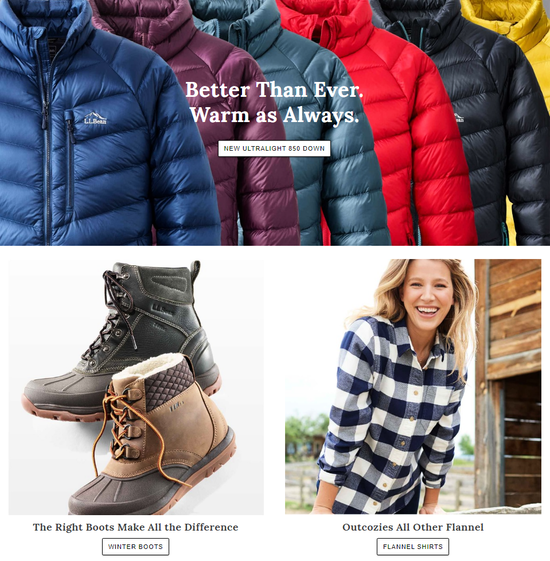Click the New Ultralight 850 Down button
Image resolution: width=550 pixels, height=561 pixels.
point(274,148)
